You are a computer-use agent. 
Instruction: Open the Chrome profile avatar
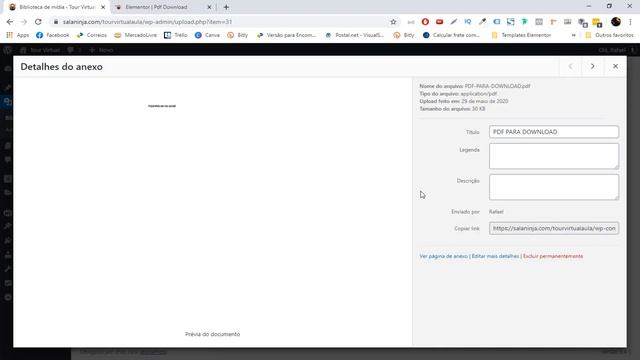616,22
